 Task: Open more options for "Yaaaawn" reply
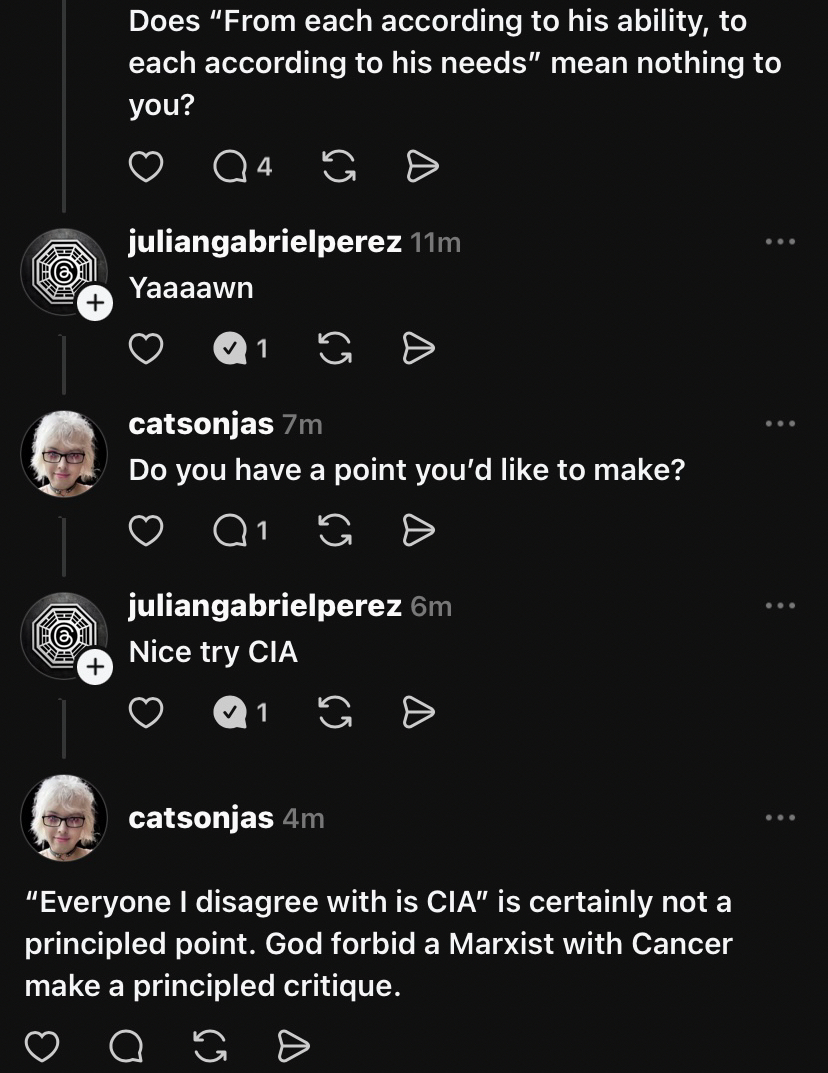[779, 242]
